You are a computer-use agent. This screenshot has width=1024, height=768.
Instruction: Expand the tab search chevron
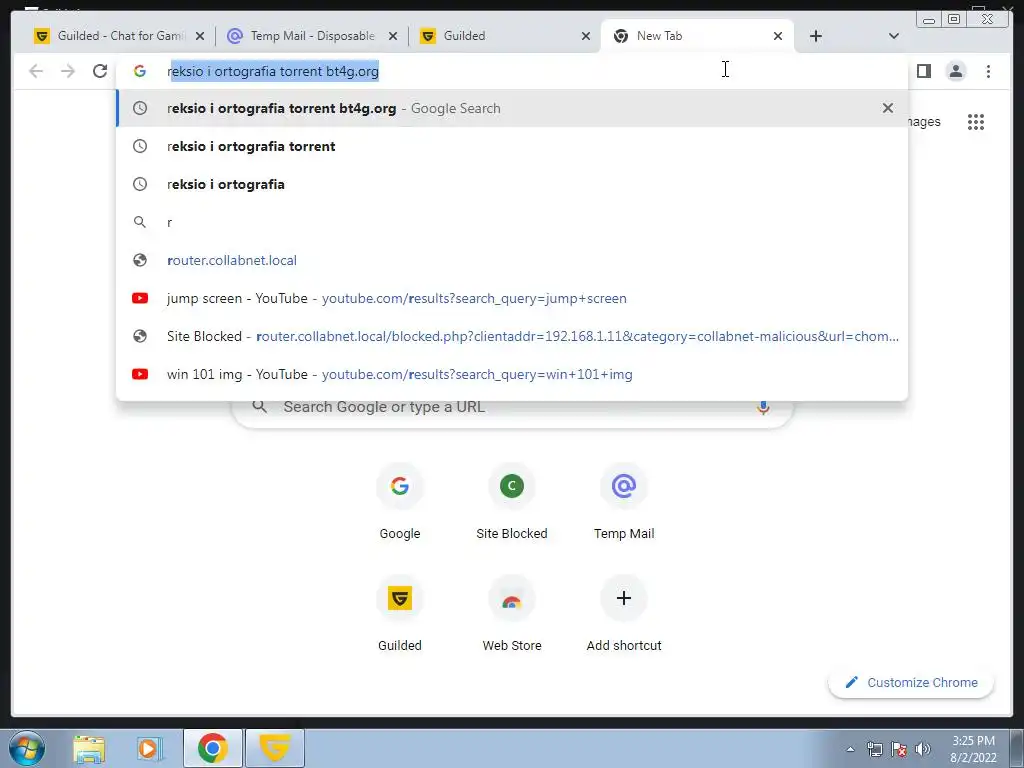tap(894, 36)
